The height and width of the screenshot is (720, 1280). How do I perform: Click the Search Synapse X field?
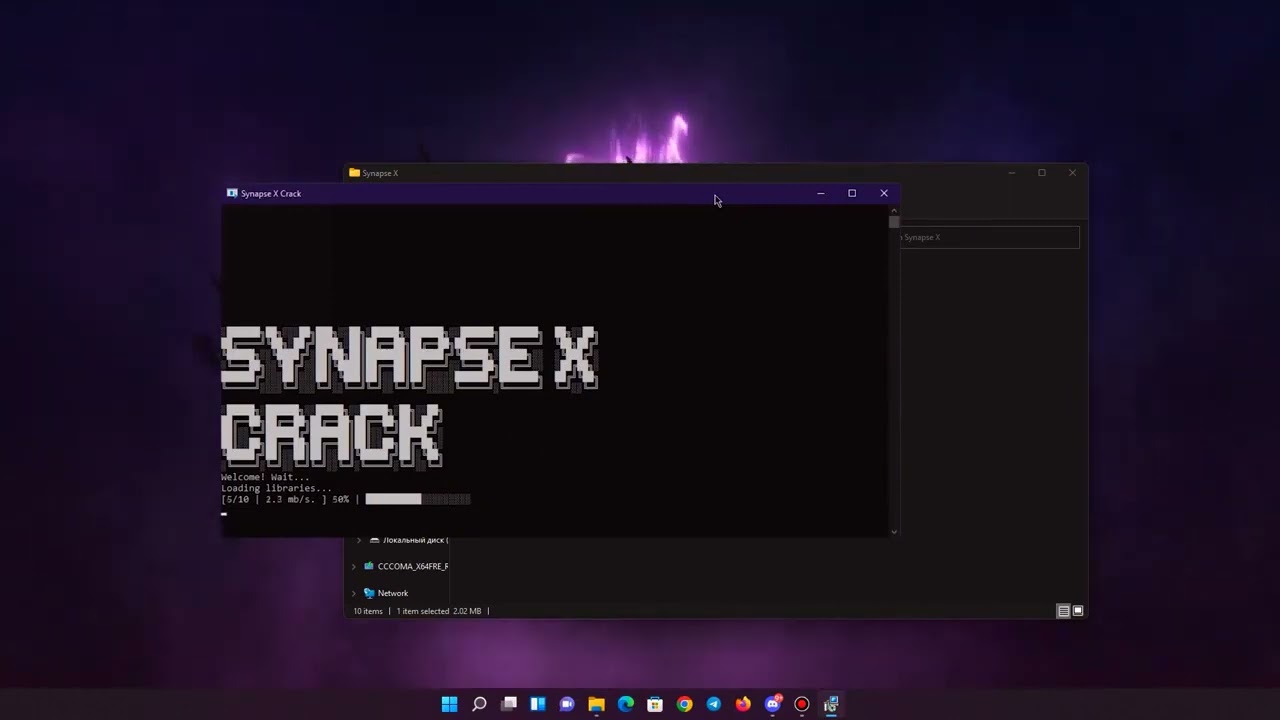[x=990, y=237]
